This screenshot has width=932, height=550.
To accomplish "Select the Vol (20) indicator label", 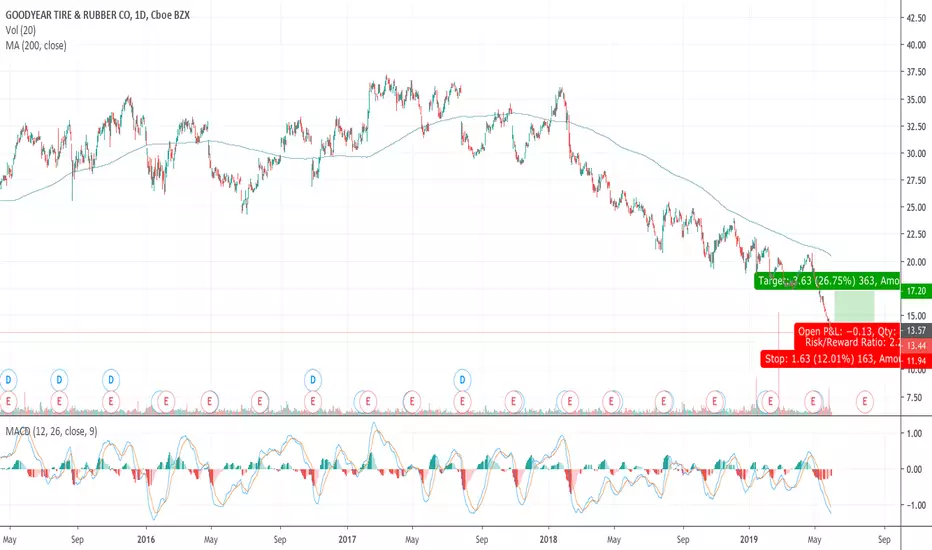I will 21,30.
